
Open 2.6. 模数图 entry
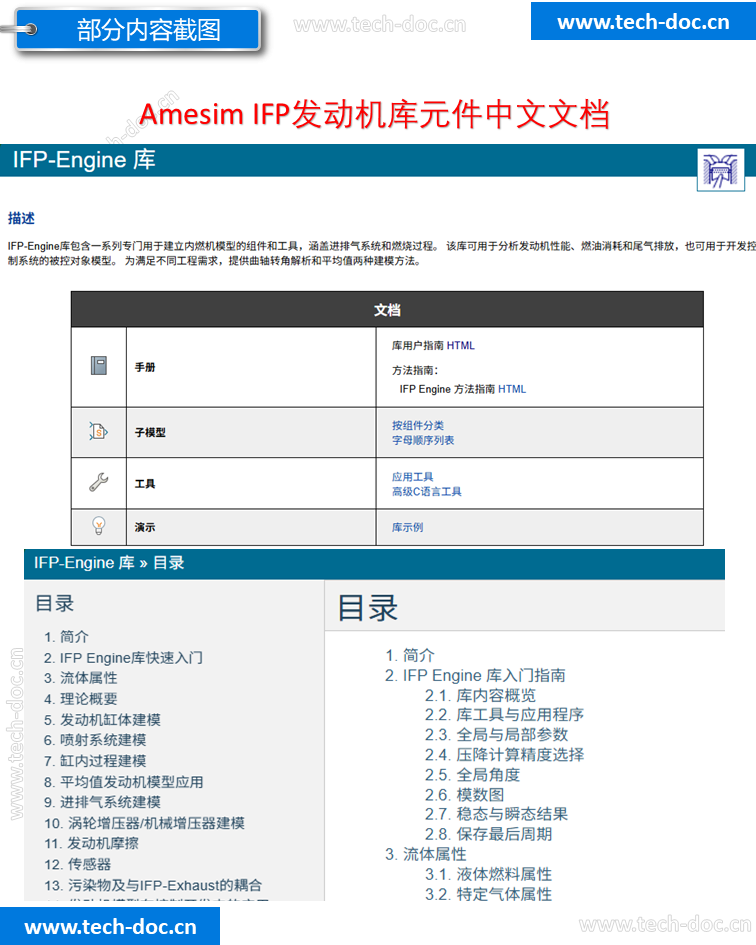464,795
